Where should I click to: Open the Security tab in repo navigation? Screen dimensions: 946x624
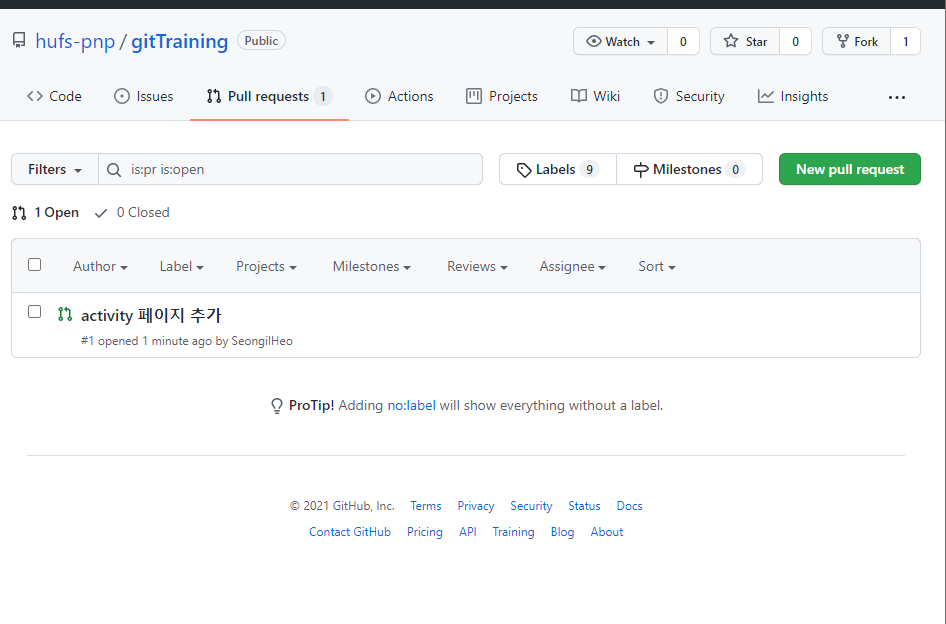coord(689,96)
